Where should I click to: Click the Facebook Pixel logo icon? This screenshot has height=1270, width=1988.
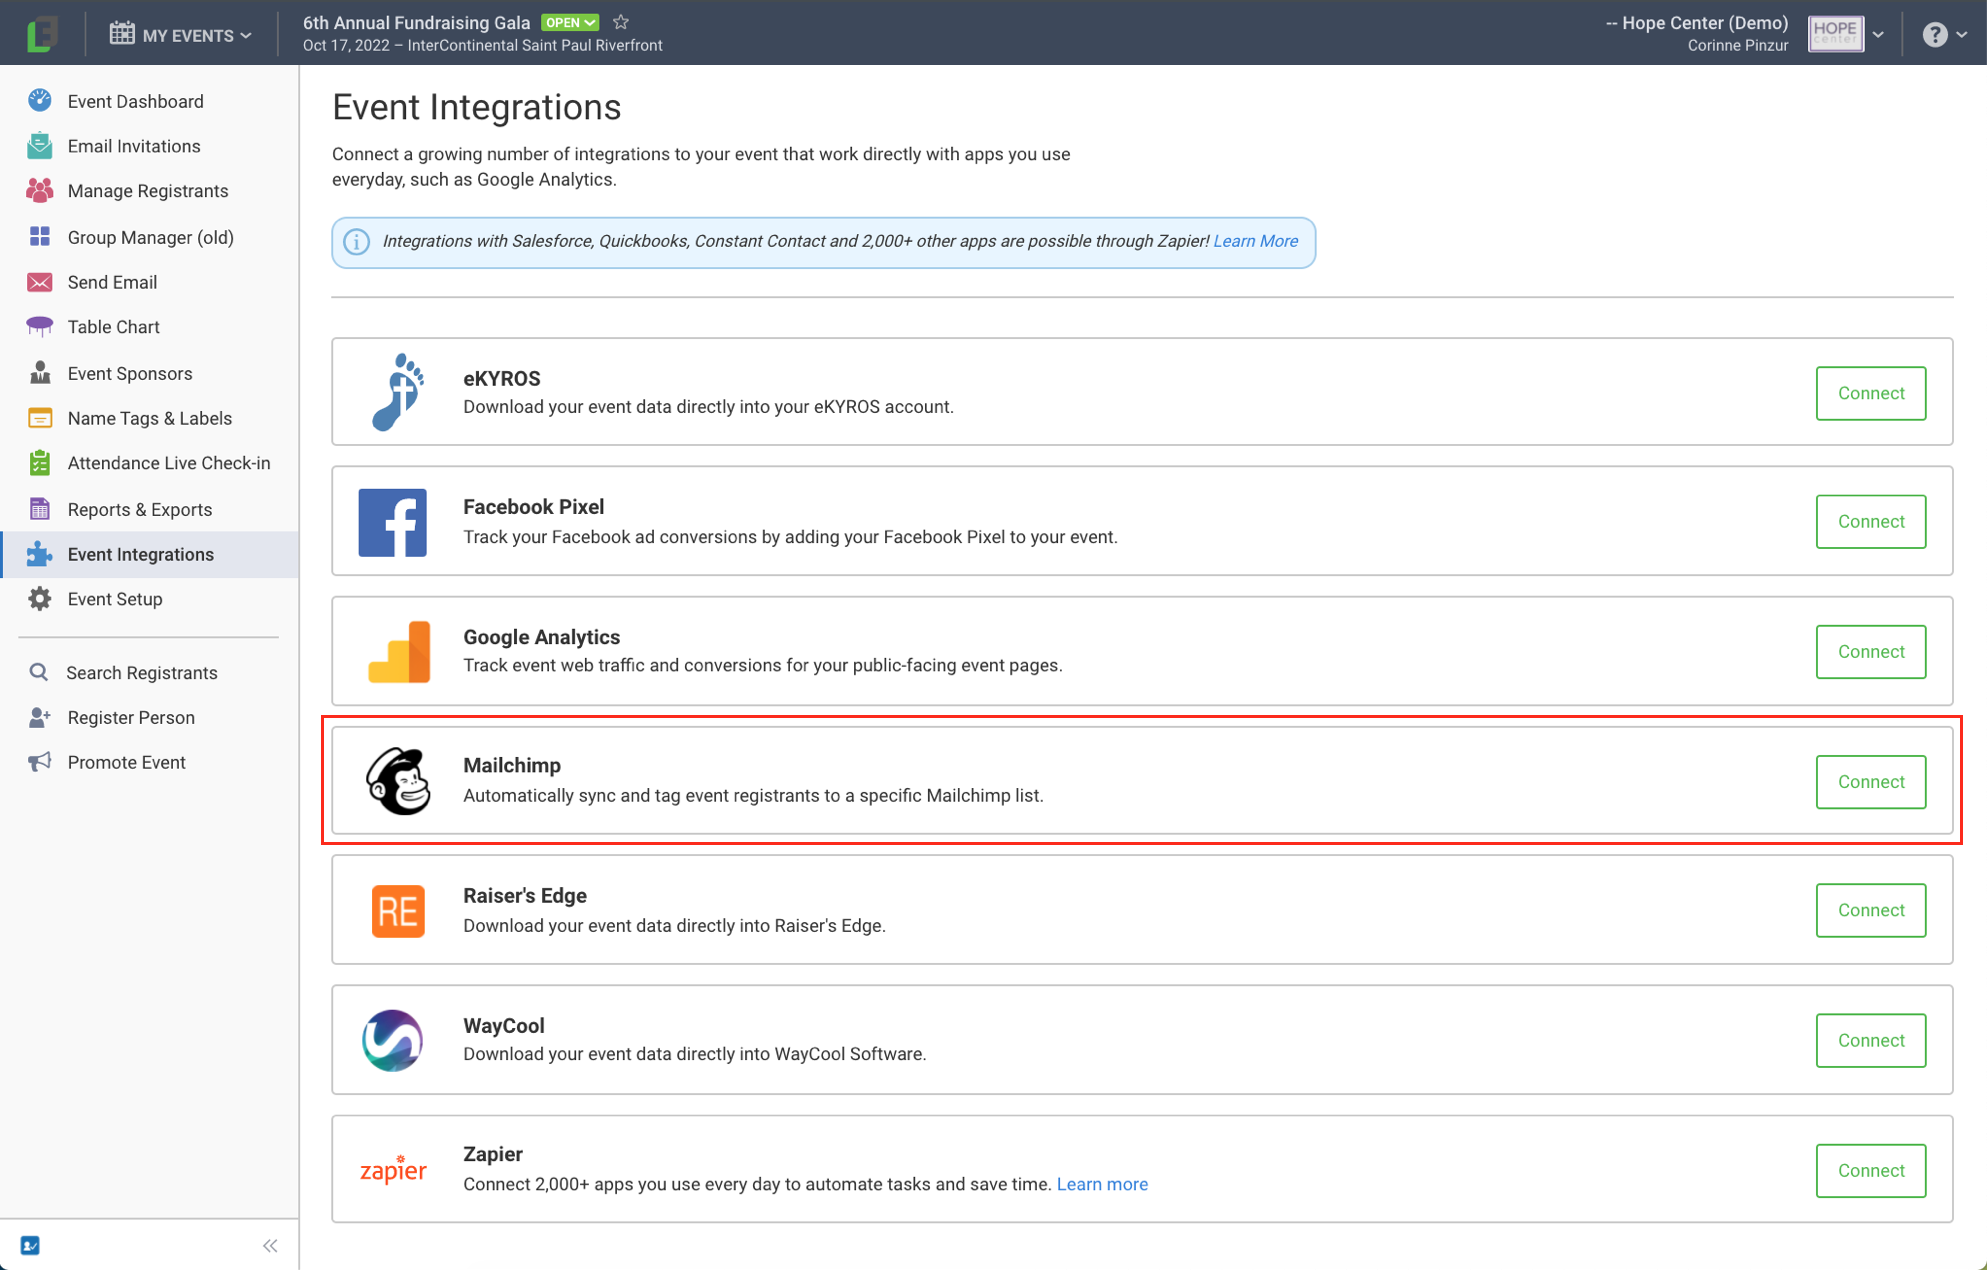coord(392,522)
